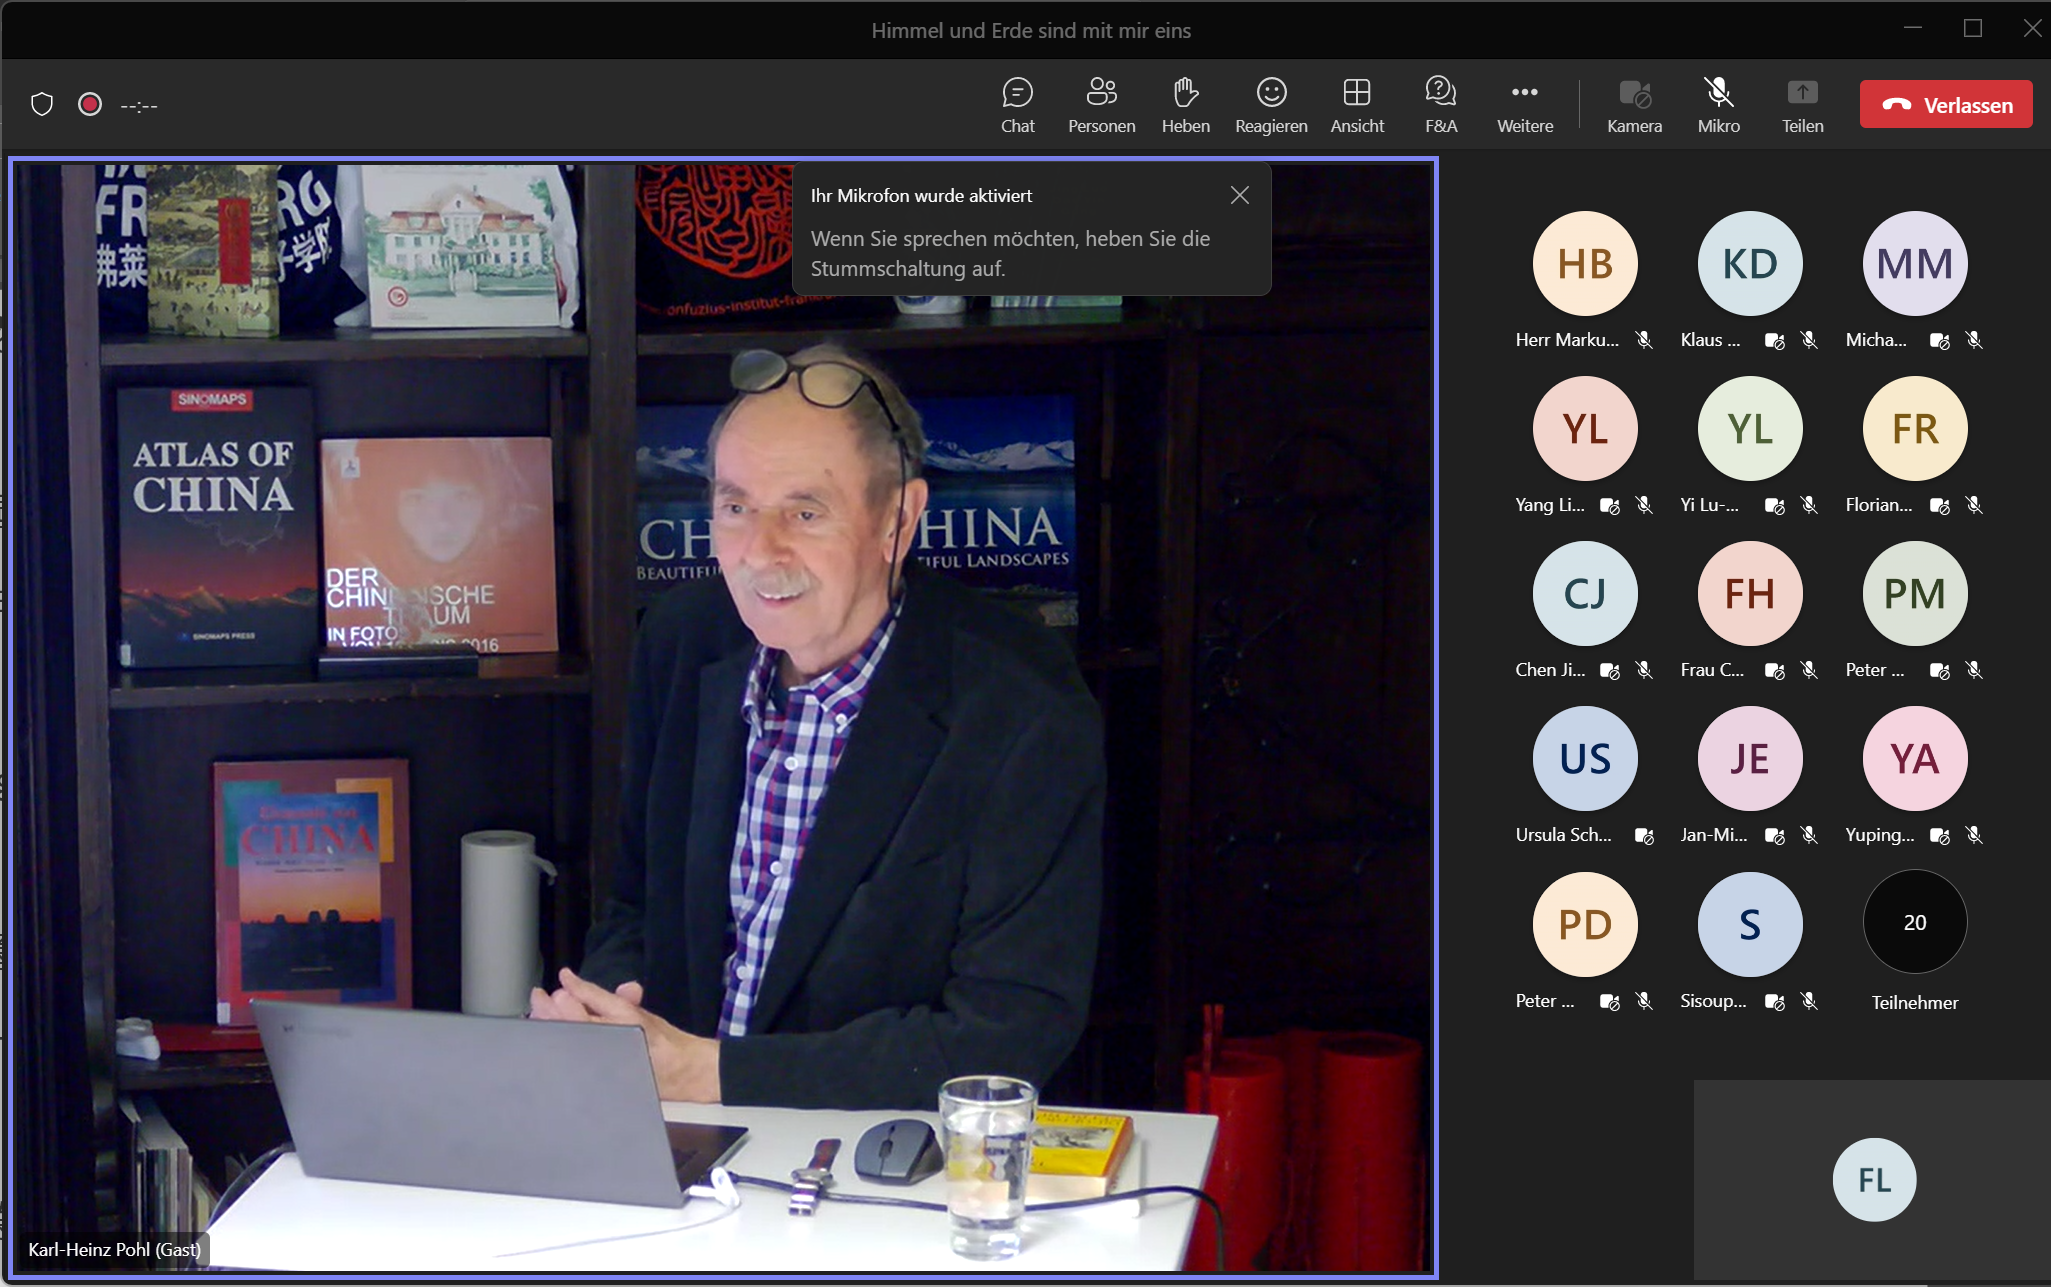Open the F&A panel
Image resolution: width=2051 pixels, height=1287 pixels.
pyautogui.click(x=1440, y=104)
